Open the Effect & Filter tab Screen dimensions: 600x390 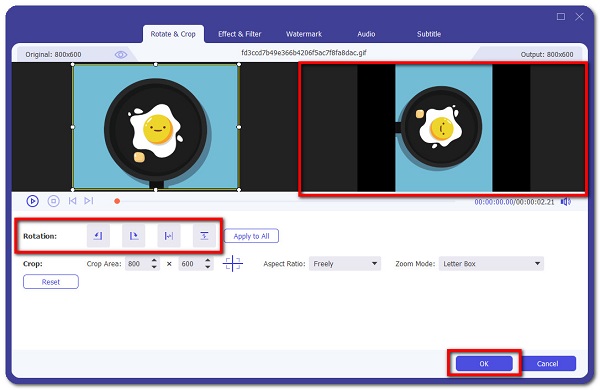240,34
